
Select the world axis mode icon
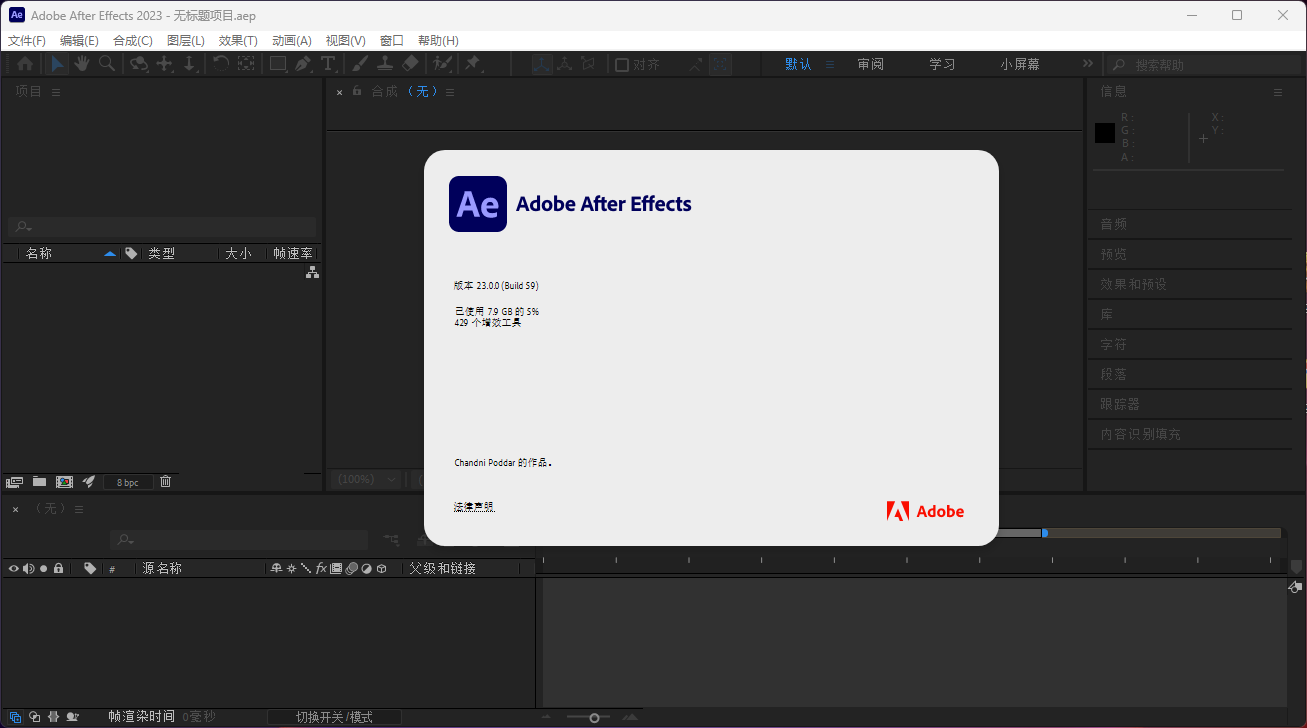565,64
